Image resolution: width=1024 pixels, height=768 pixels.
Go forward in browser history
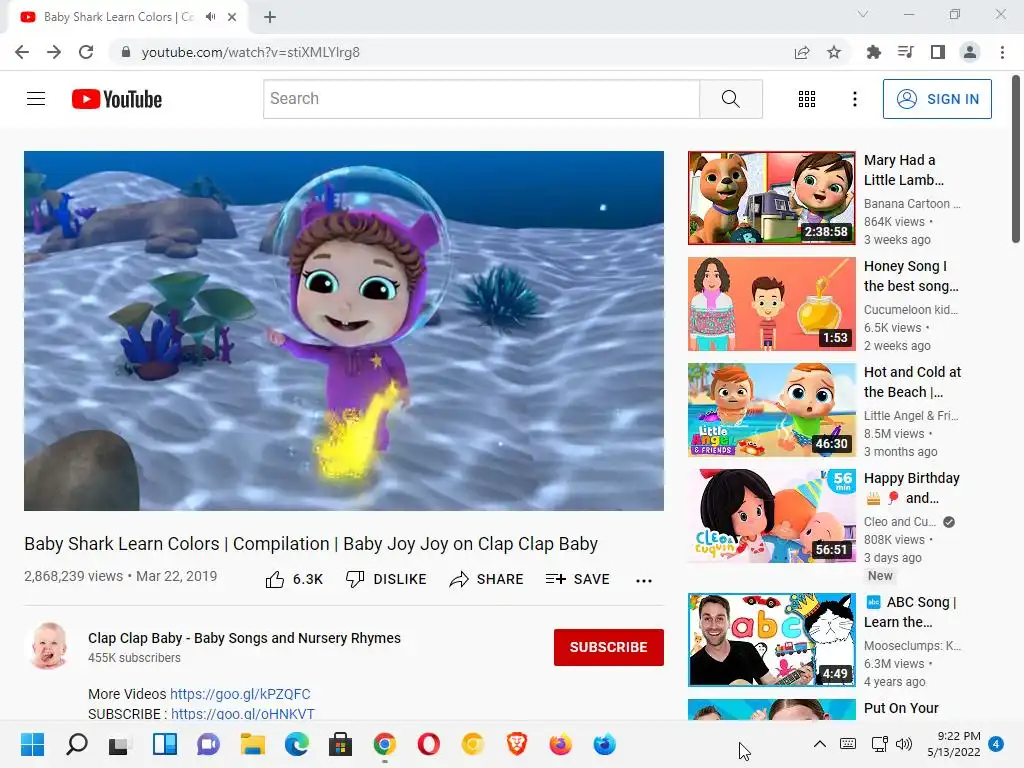(54, 52)
